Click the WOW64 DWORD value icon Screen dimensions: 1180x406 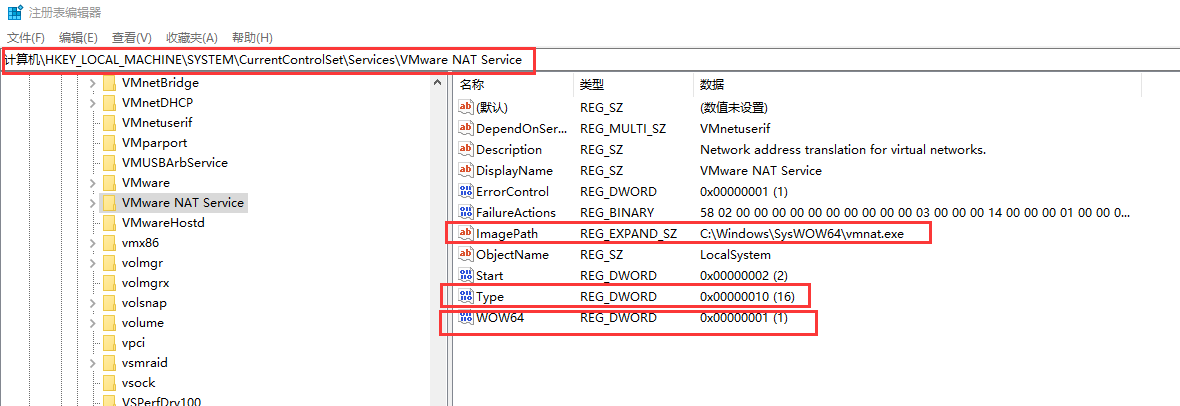click(466, 318)
